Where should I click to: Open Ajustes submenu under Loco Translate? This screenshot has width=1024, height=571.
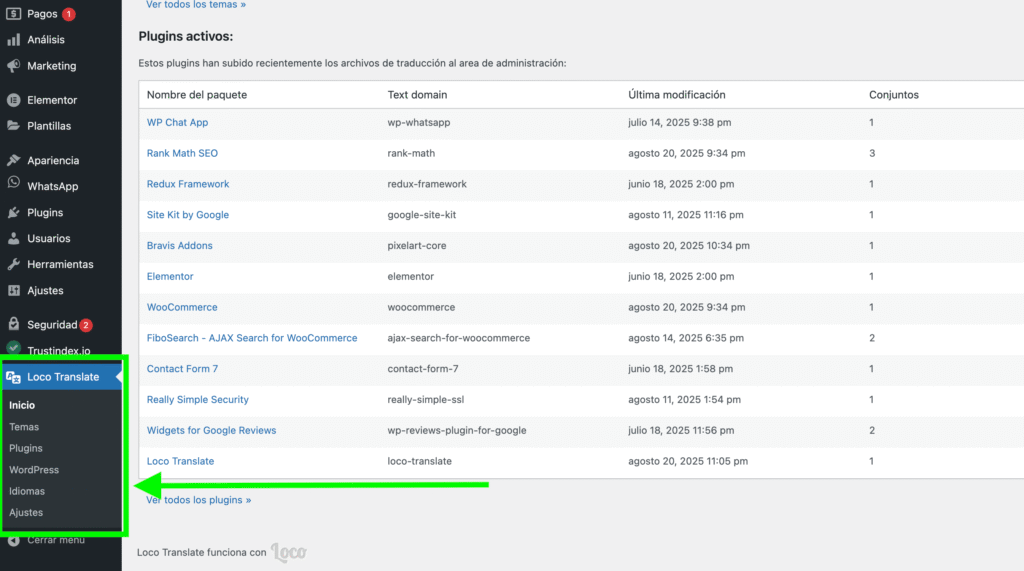coord(26,513)
